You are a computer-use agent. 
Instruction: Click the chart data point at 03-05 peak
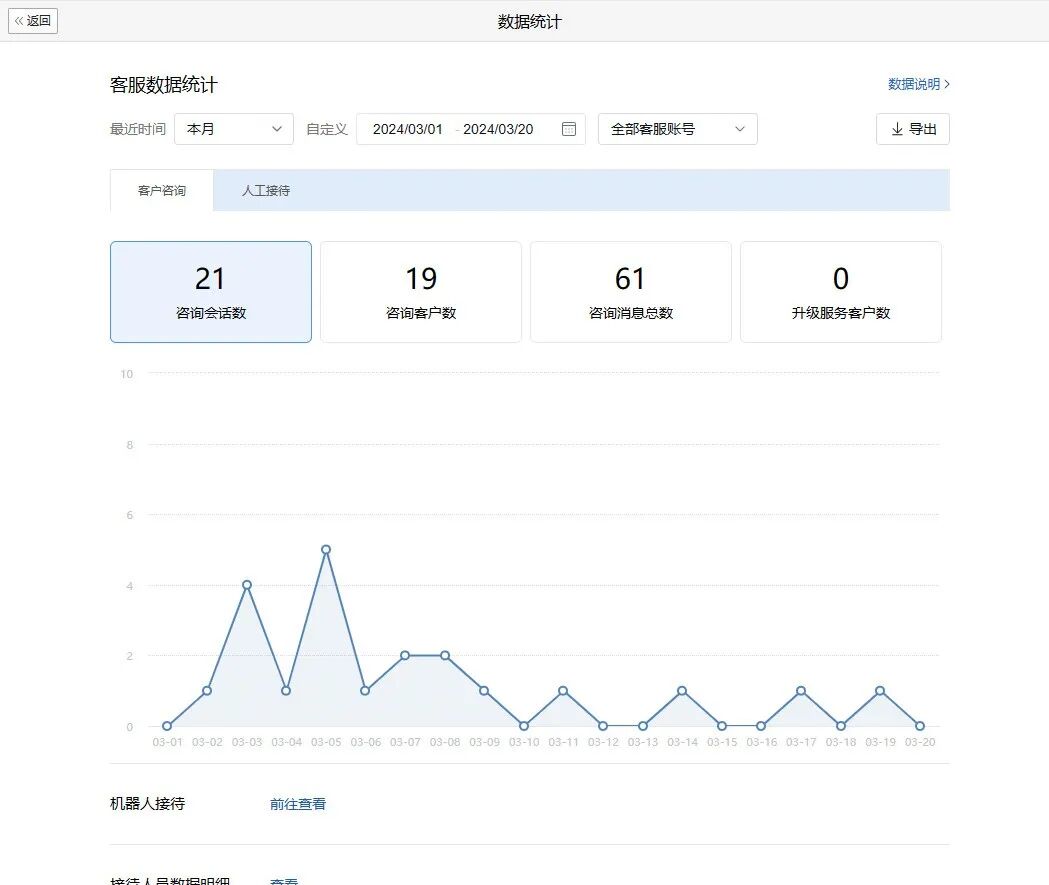[x=325, y=549]
